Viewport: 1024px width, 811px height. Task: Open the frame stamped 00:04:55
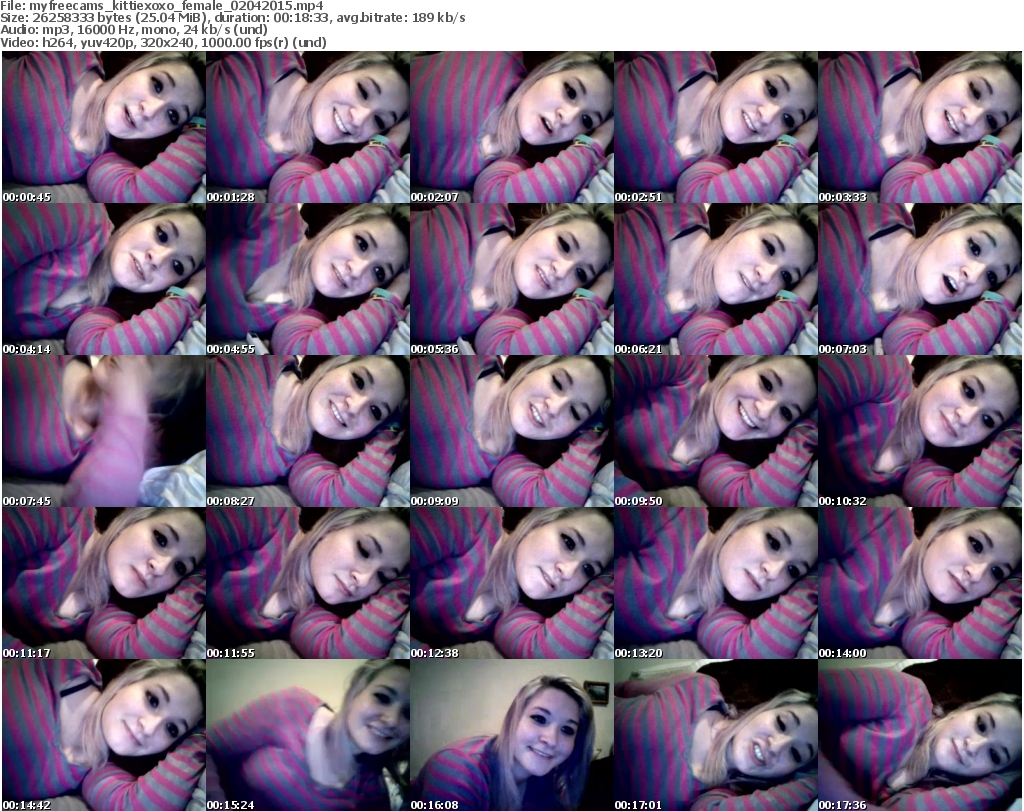click(x=308, y=279)
